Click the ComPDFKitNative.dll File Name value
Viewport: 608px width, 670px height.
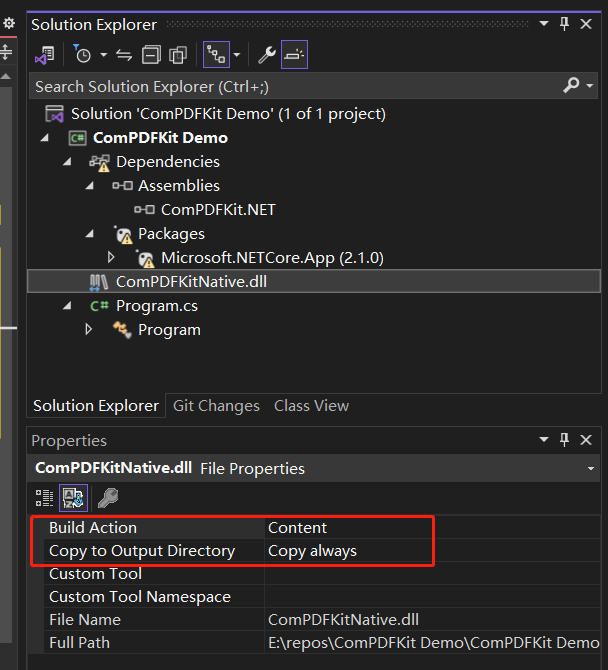[343, 620]
